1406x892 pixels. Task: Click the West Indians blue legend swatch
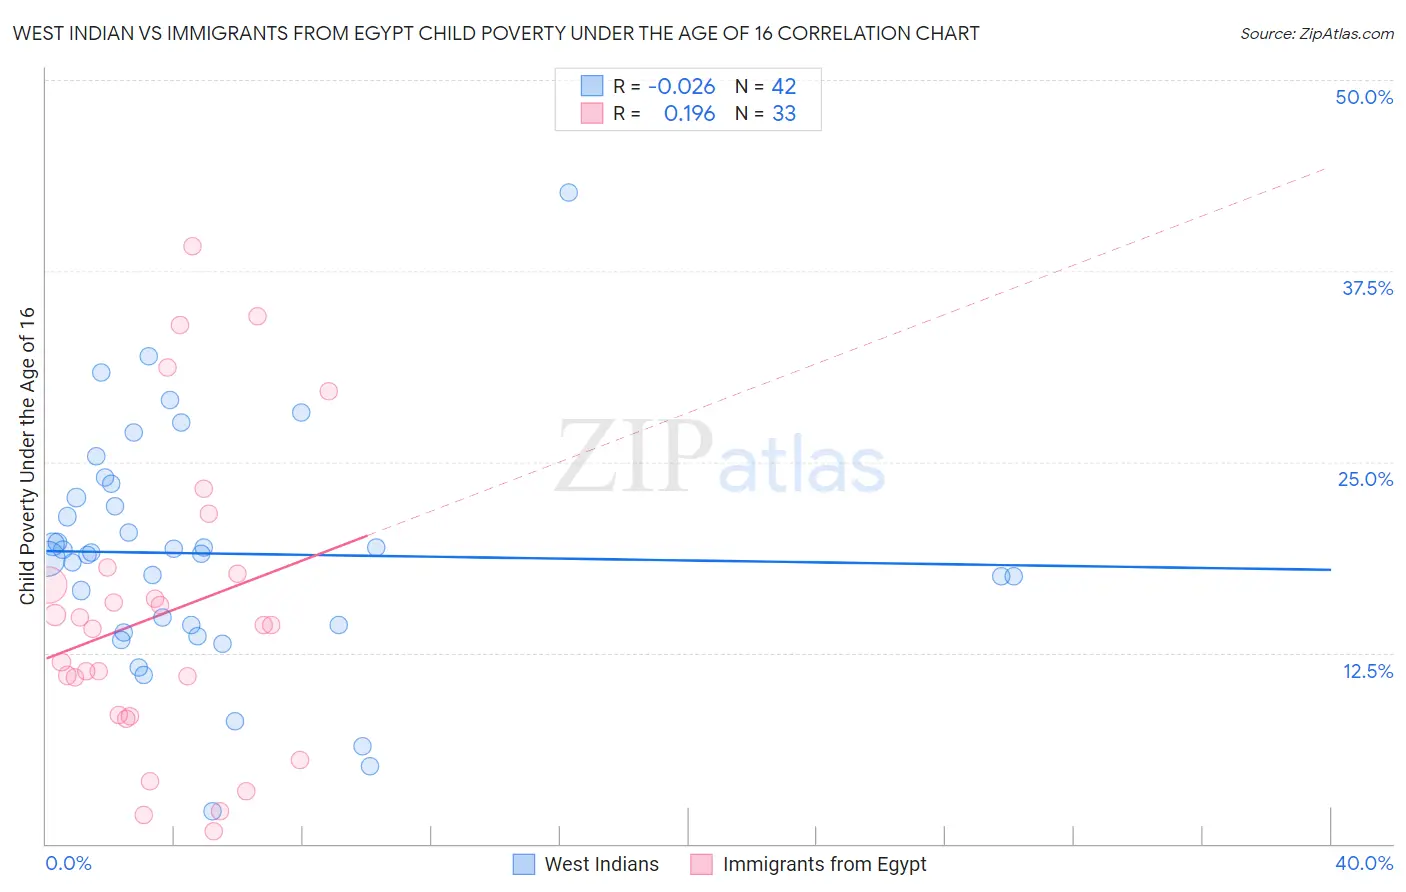coord(524,864)
